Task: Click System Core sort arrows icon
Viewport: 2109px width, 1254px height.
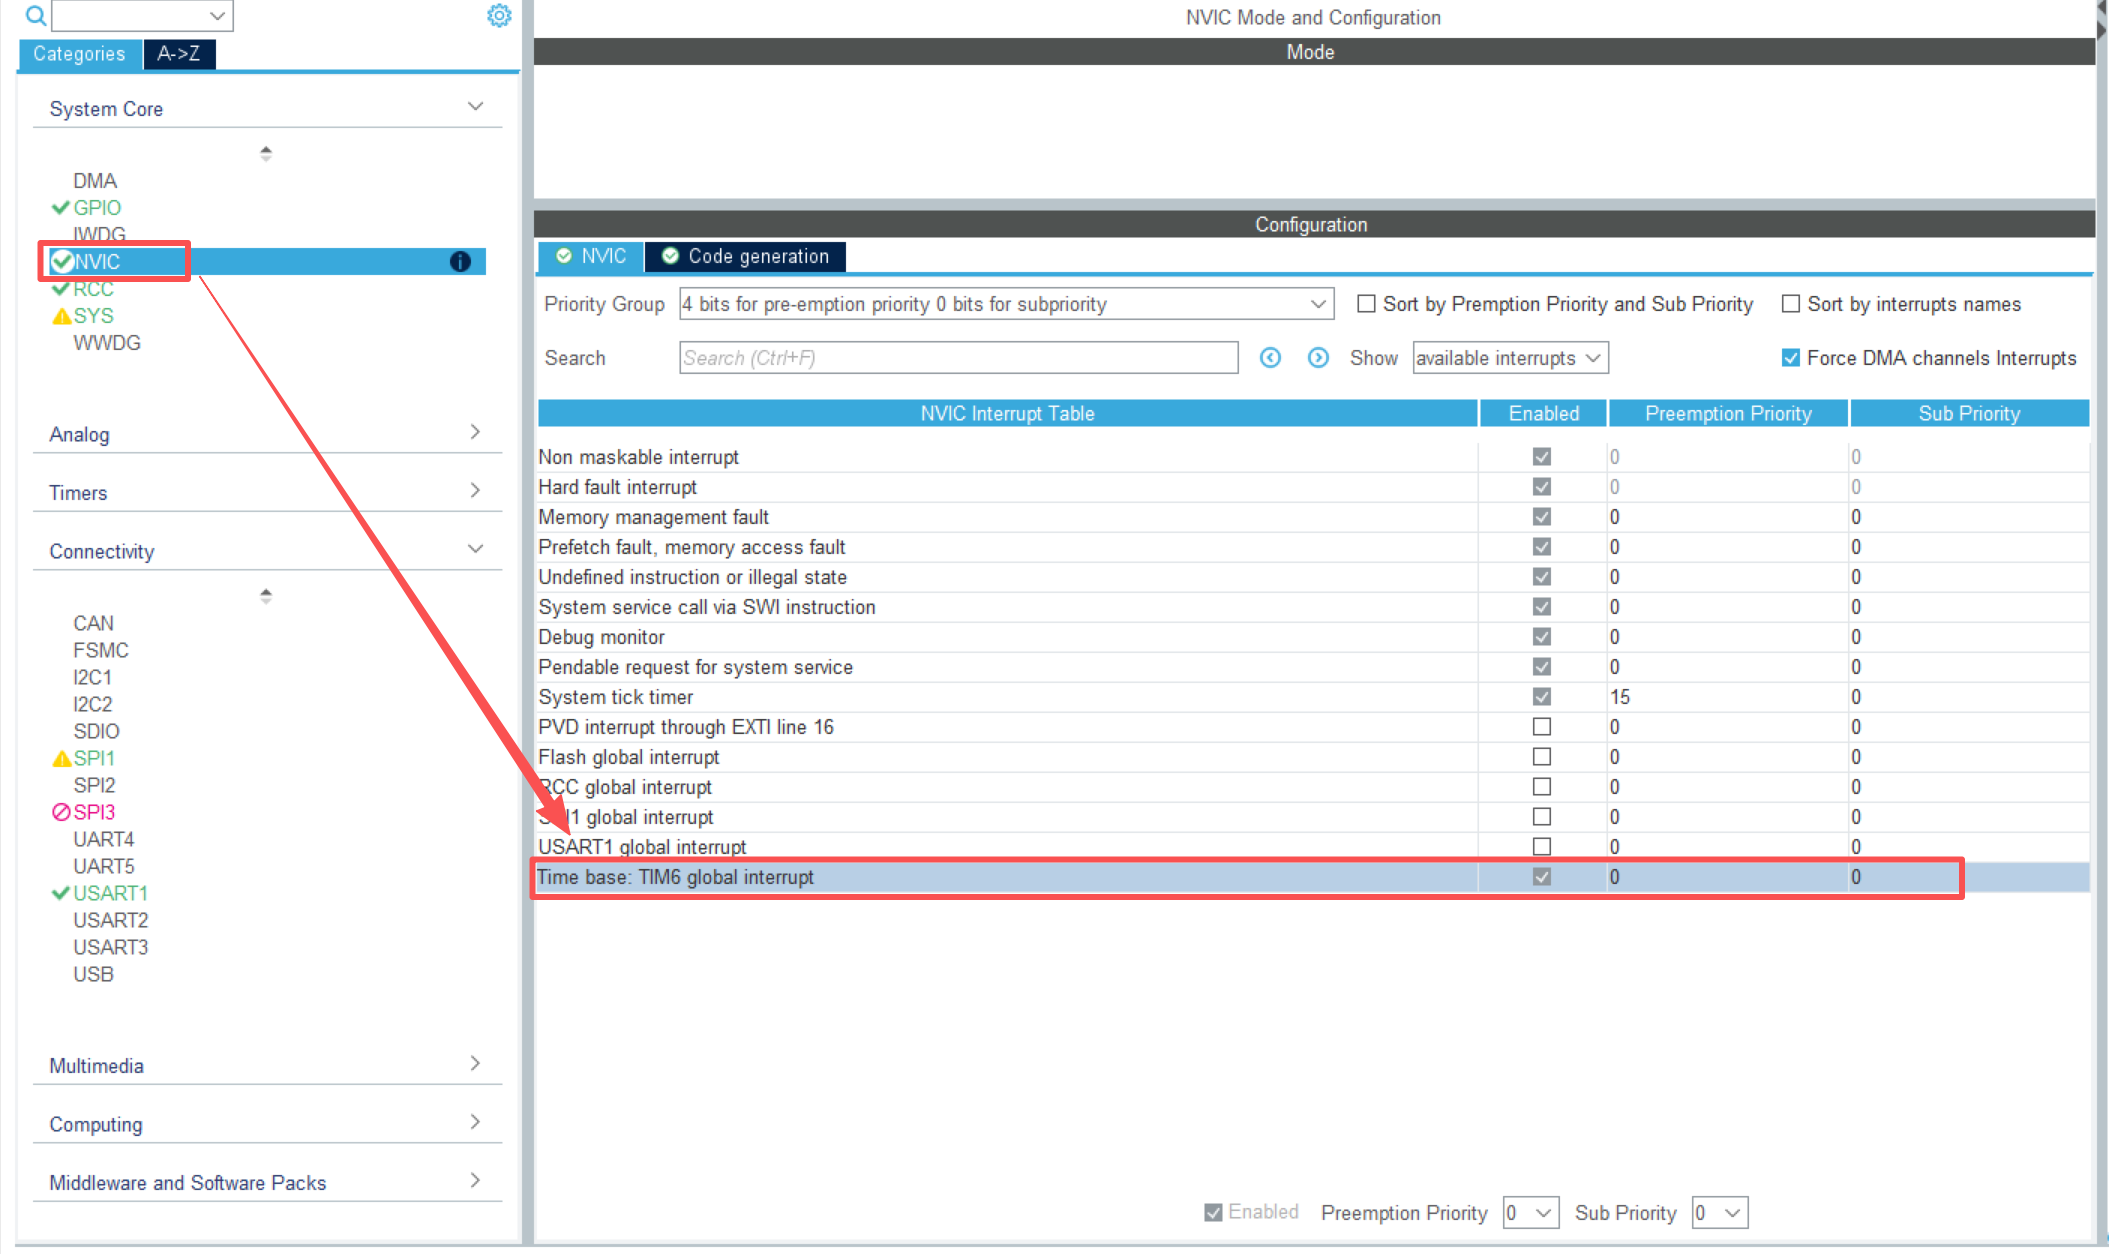Action: [266, 153]
